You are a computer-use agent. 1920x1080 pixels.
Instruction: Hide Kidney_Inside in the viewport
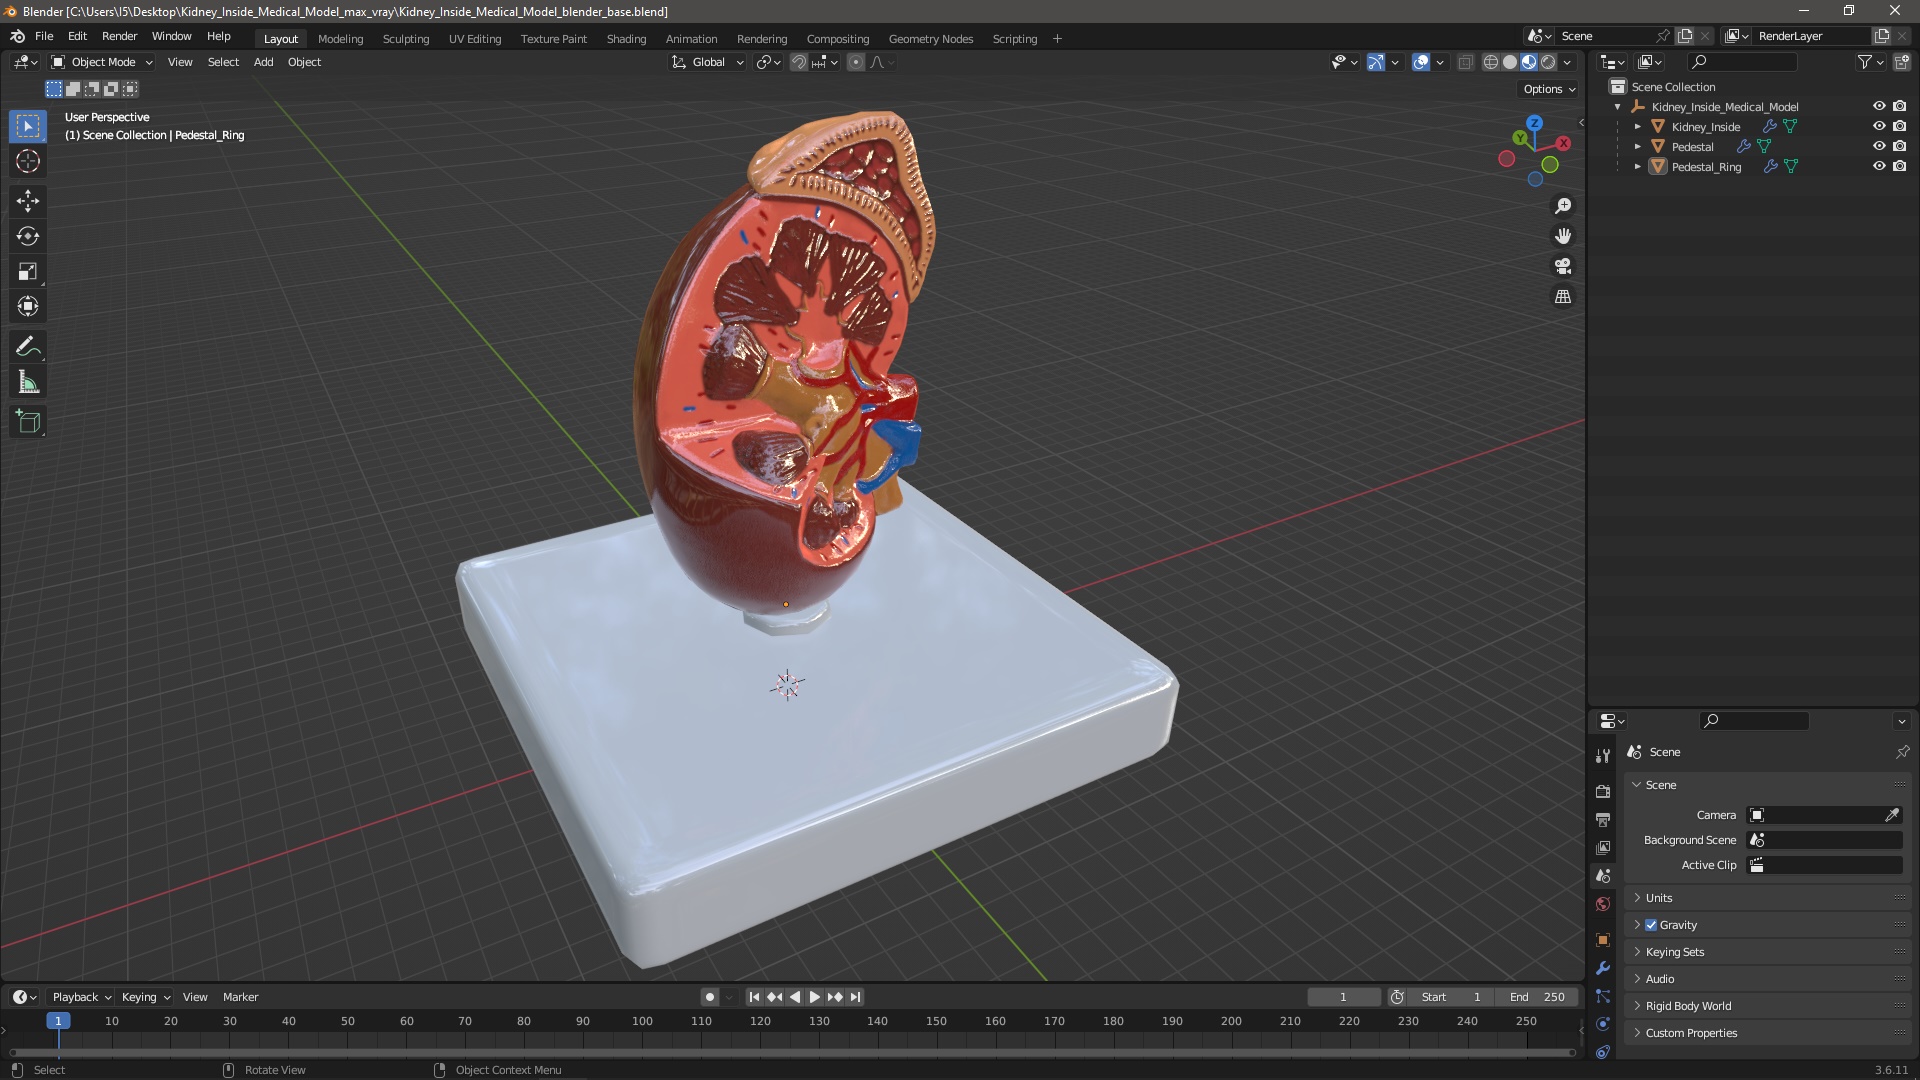click(x=1879, y=126)
